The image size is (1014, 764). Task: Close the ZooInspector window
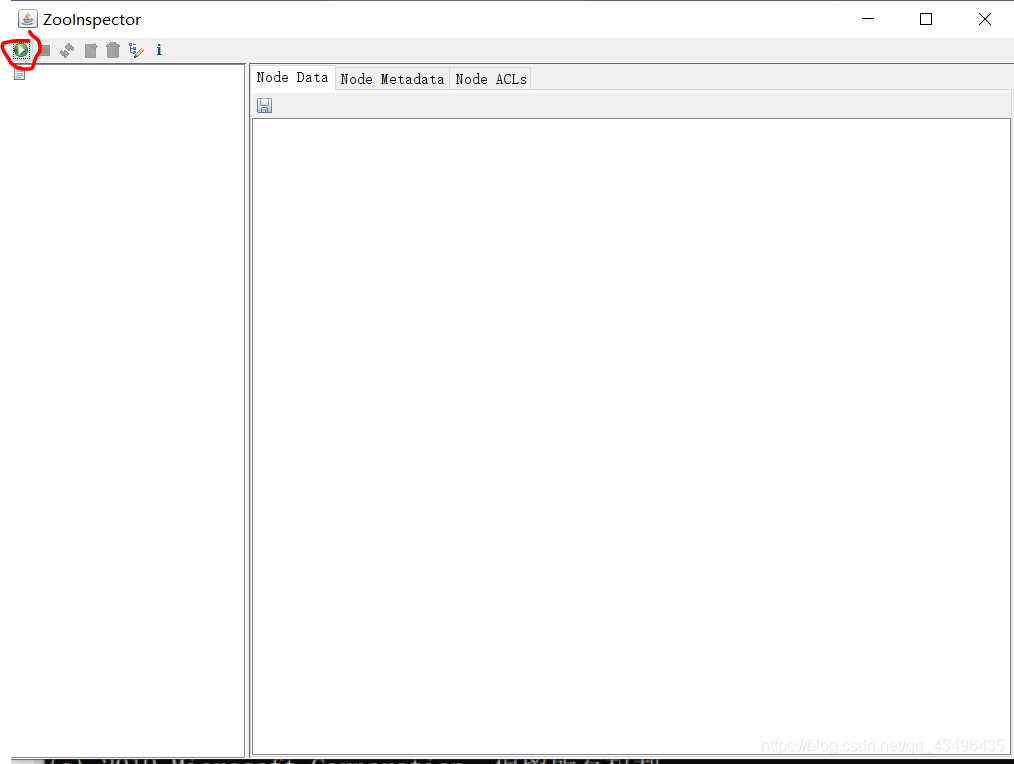(984, 19)
